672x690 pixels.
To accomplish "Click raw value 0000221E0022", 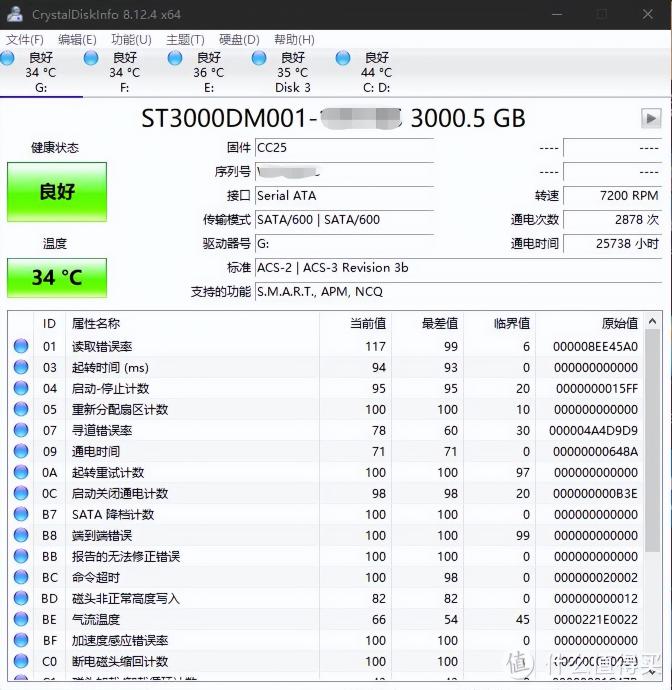I will [x=596, y=620].
